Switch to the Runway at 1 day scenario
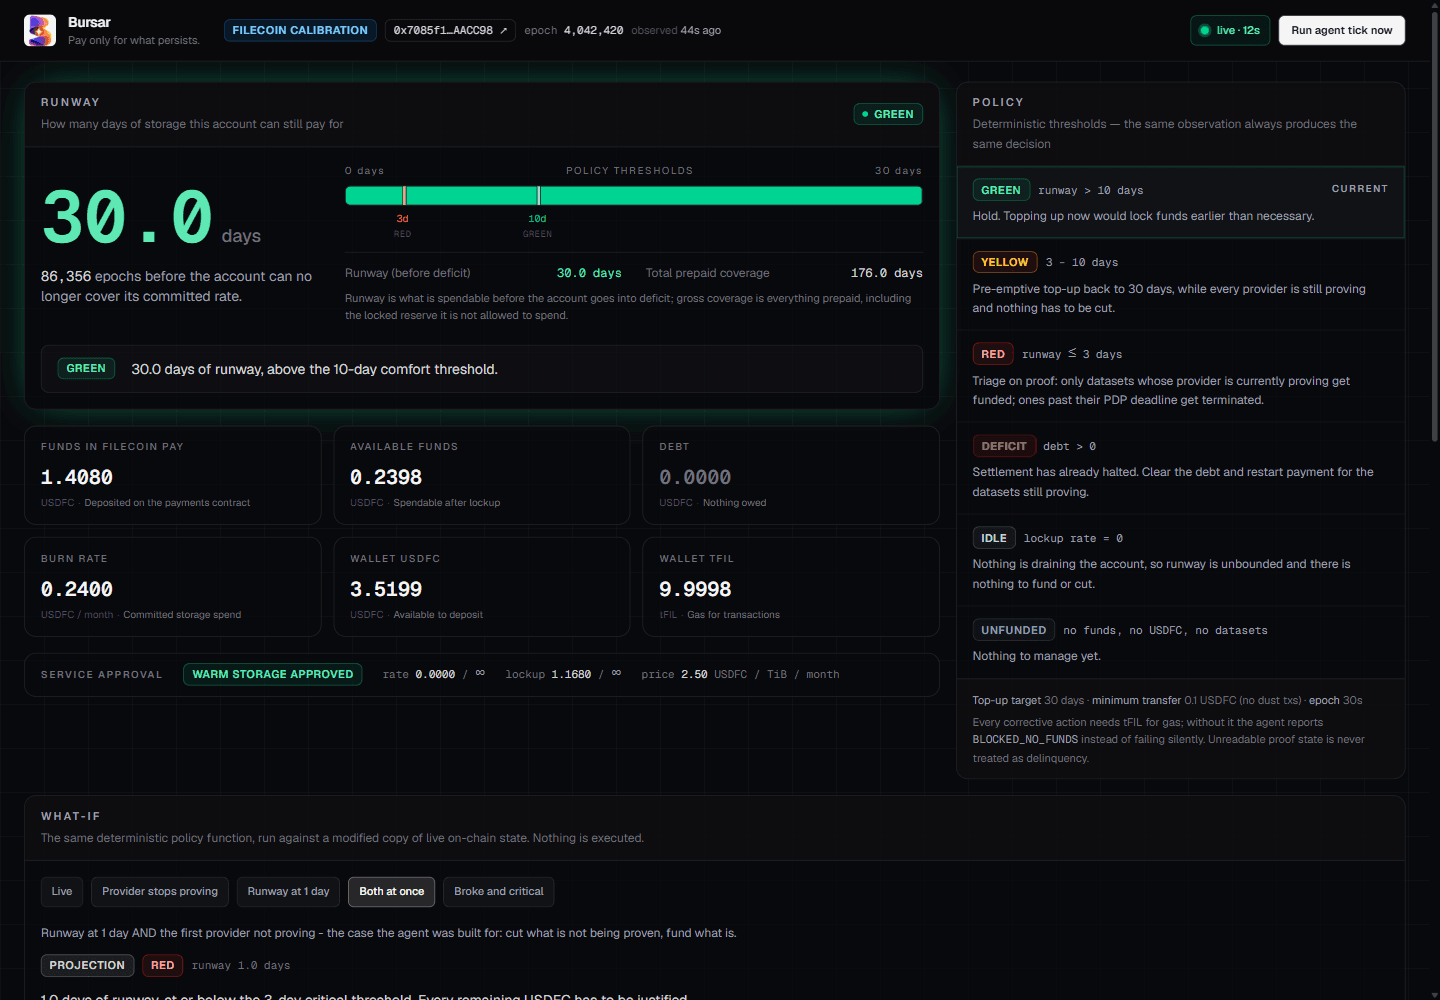 pos(288,892)
